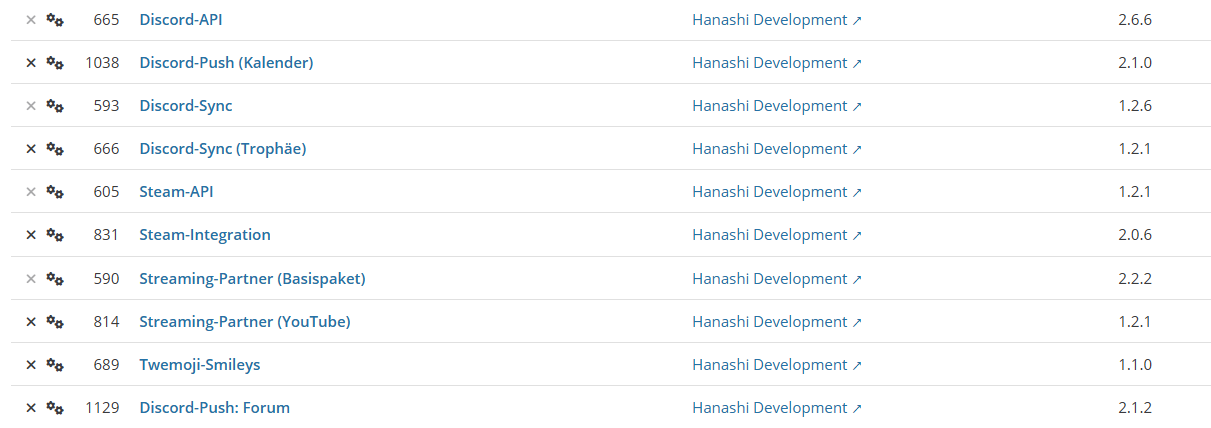
Task: Click the uninstall X icon for Discord-Push: Forum
Action: [x=30, y=408]
